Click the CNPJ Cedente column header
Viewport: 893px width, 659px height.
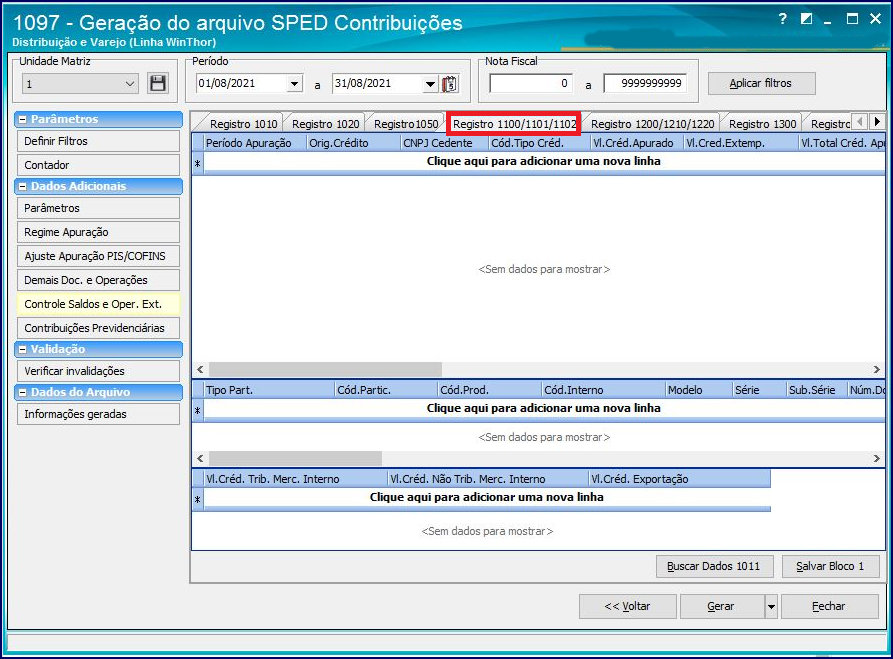444,143
